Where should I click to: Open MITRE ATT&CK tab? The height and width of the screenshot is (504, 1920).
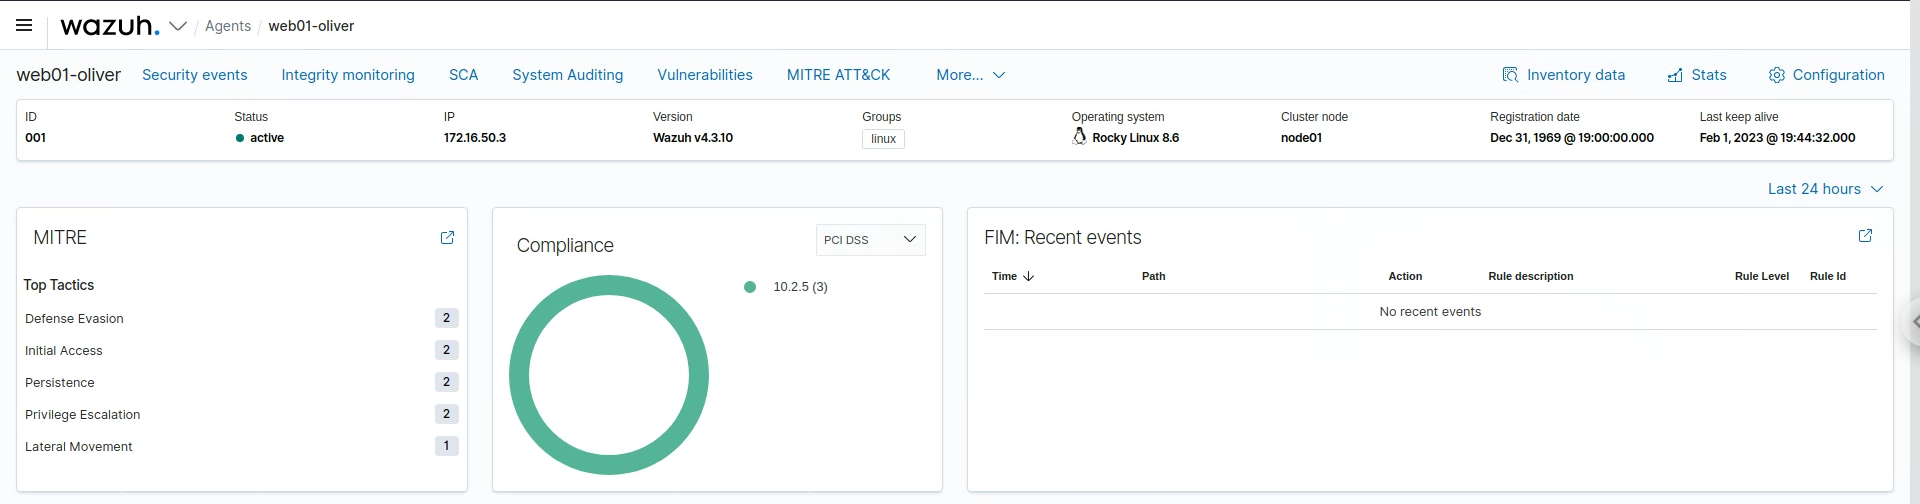pyautogui.click(x=838, y=75)
